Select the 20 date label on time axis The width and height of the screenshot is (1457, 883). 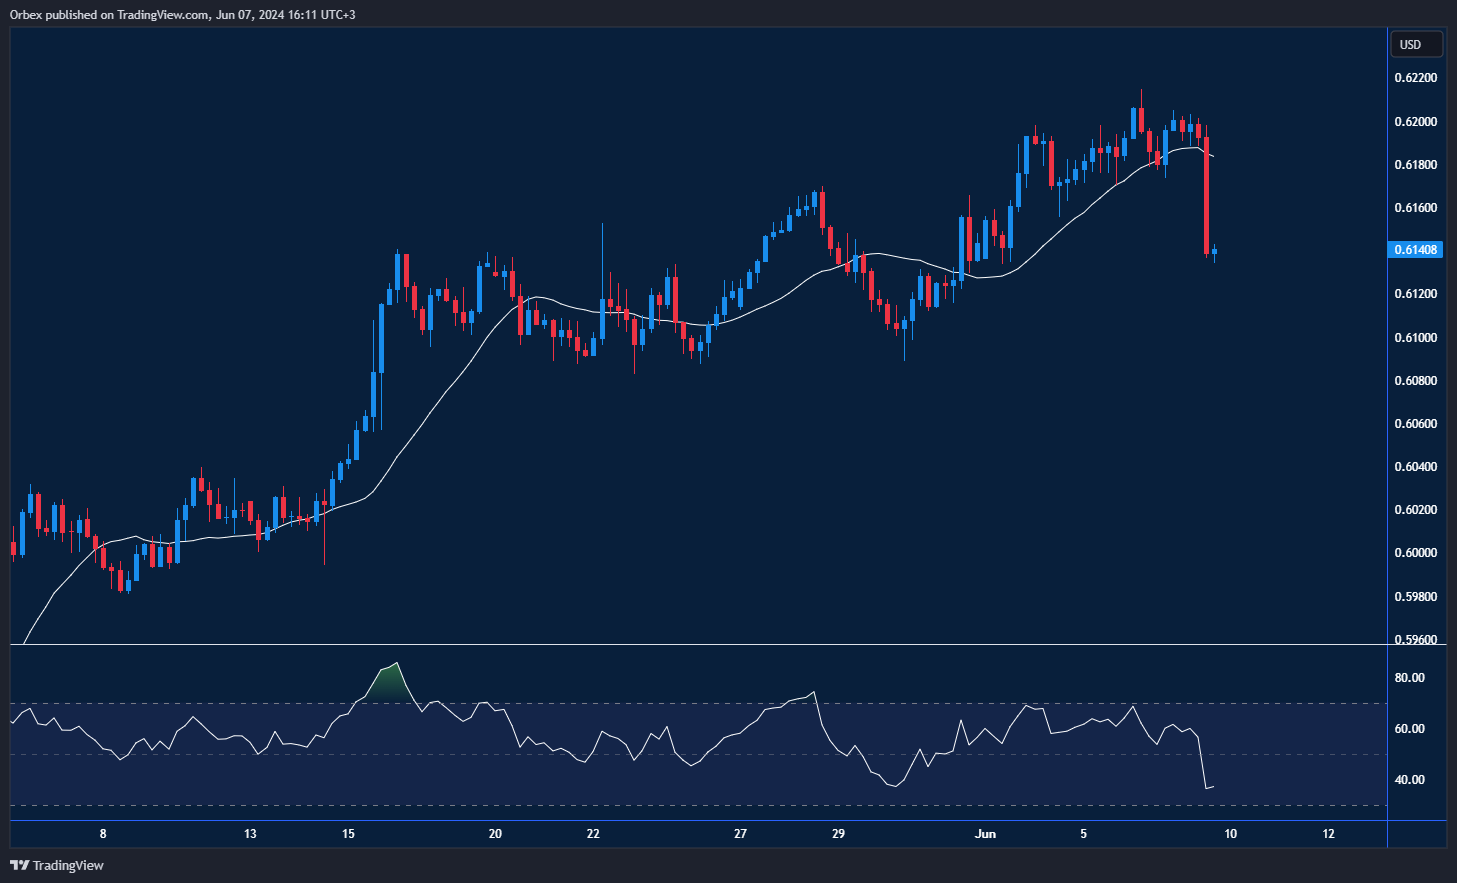click(495, 834)
